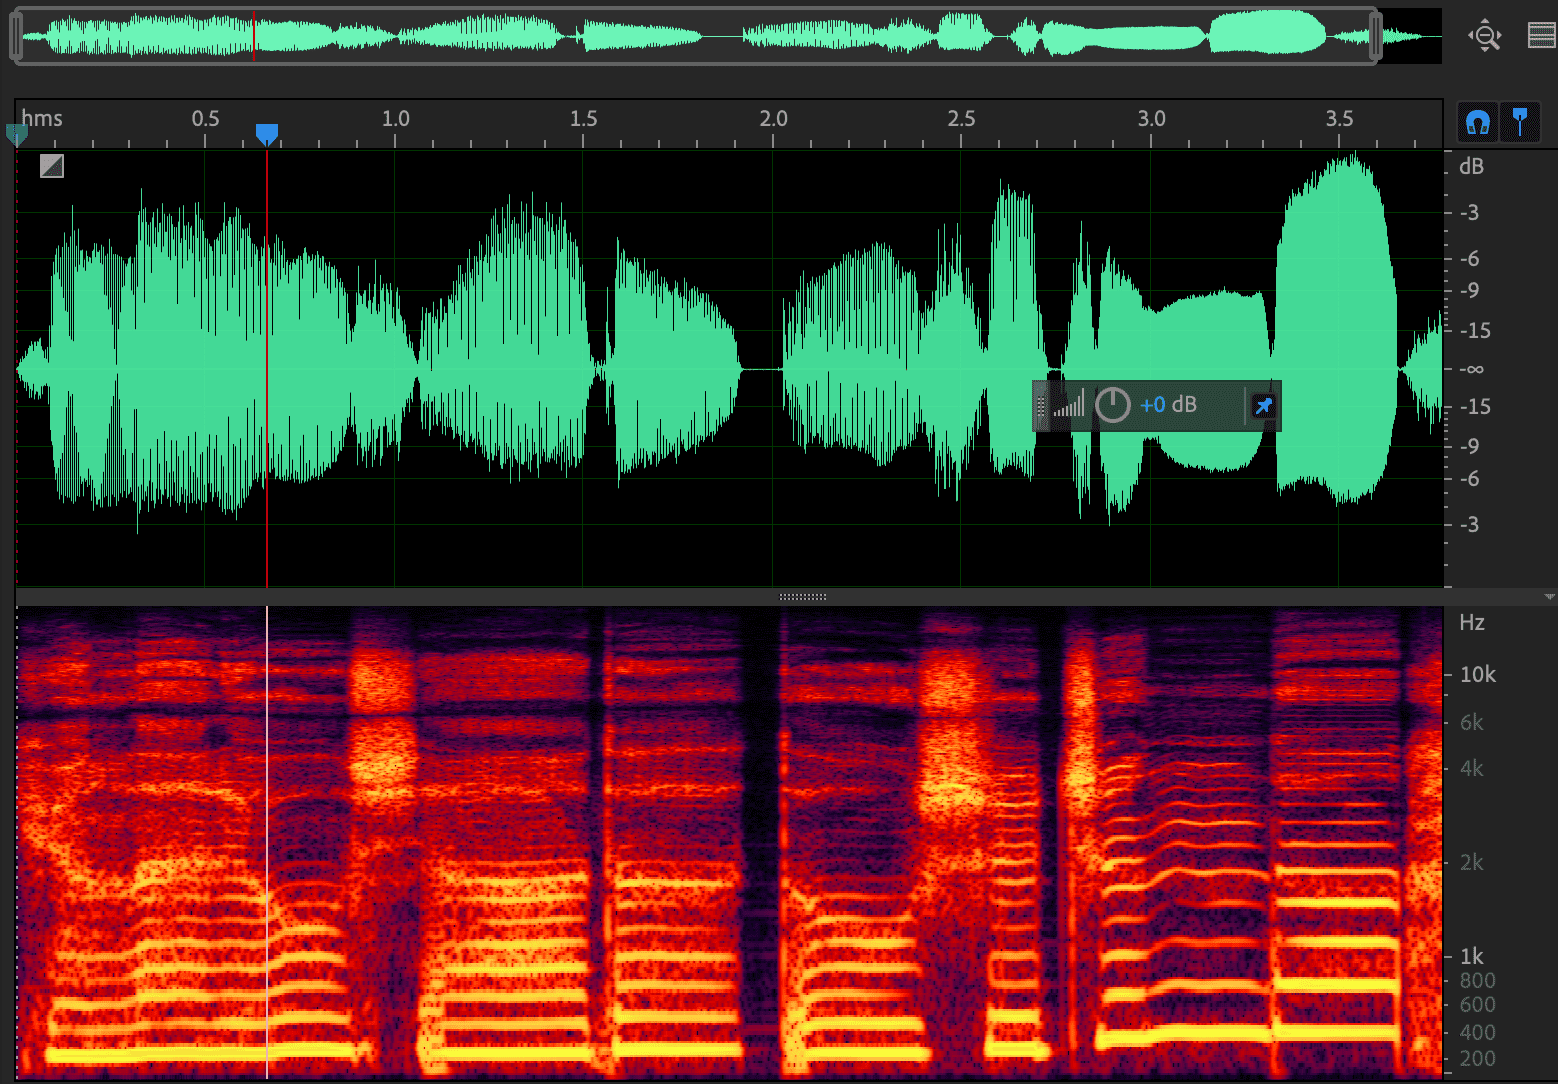Click the dB amplitude scale label

1471,166
